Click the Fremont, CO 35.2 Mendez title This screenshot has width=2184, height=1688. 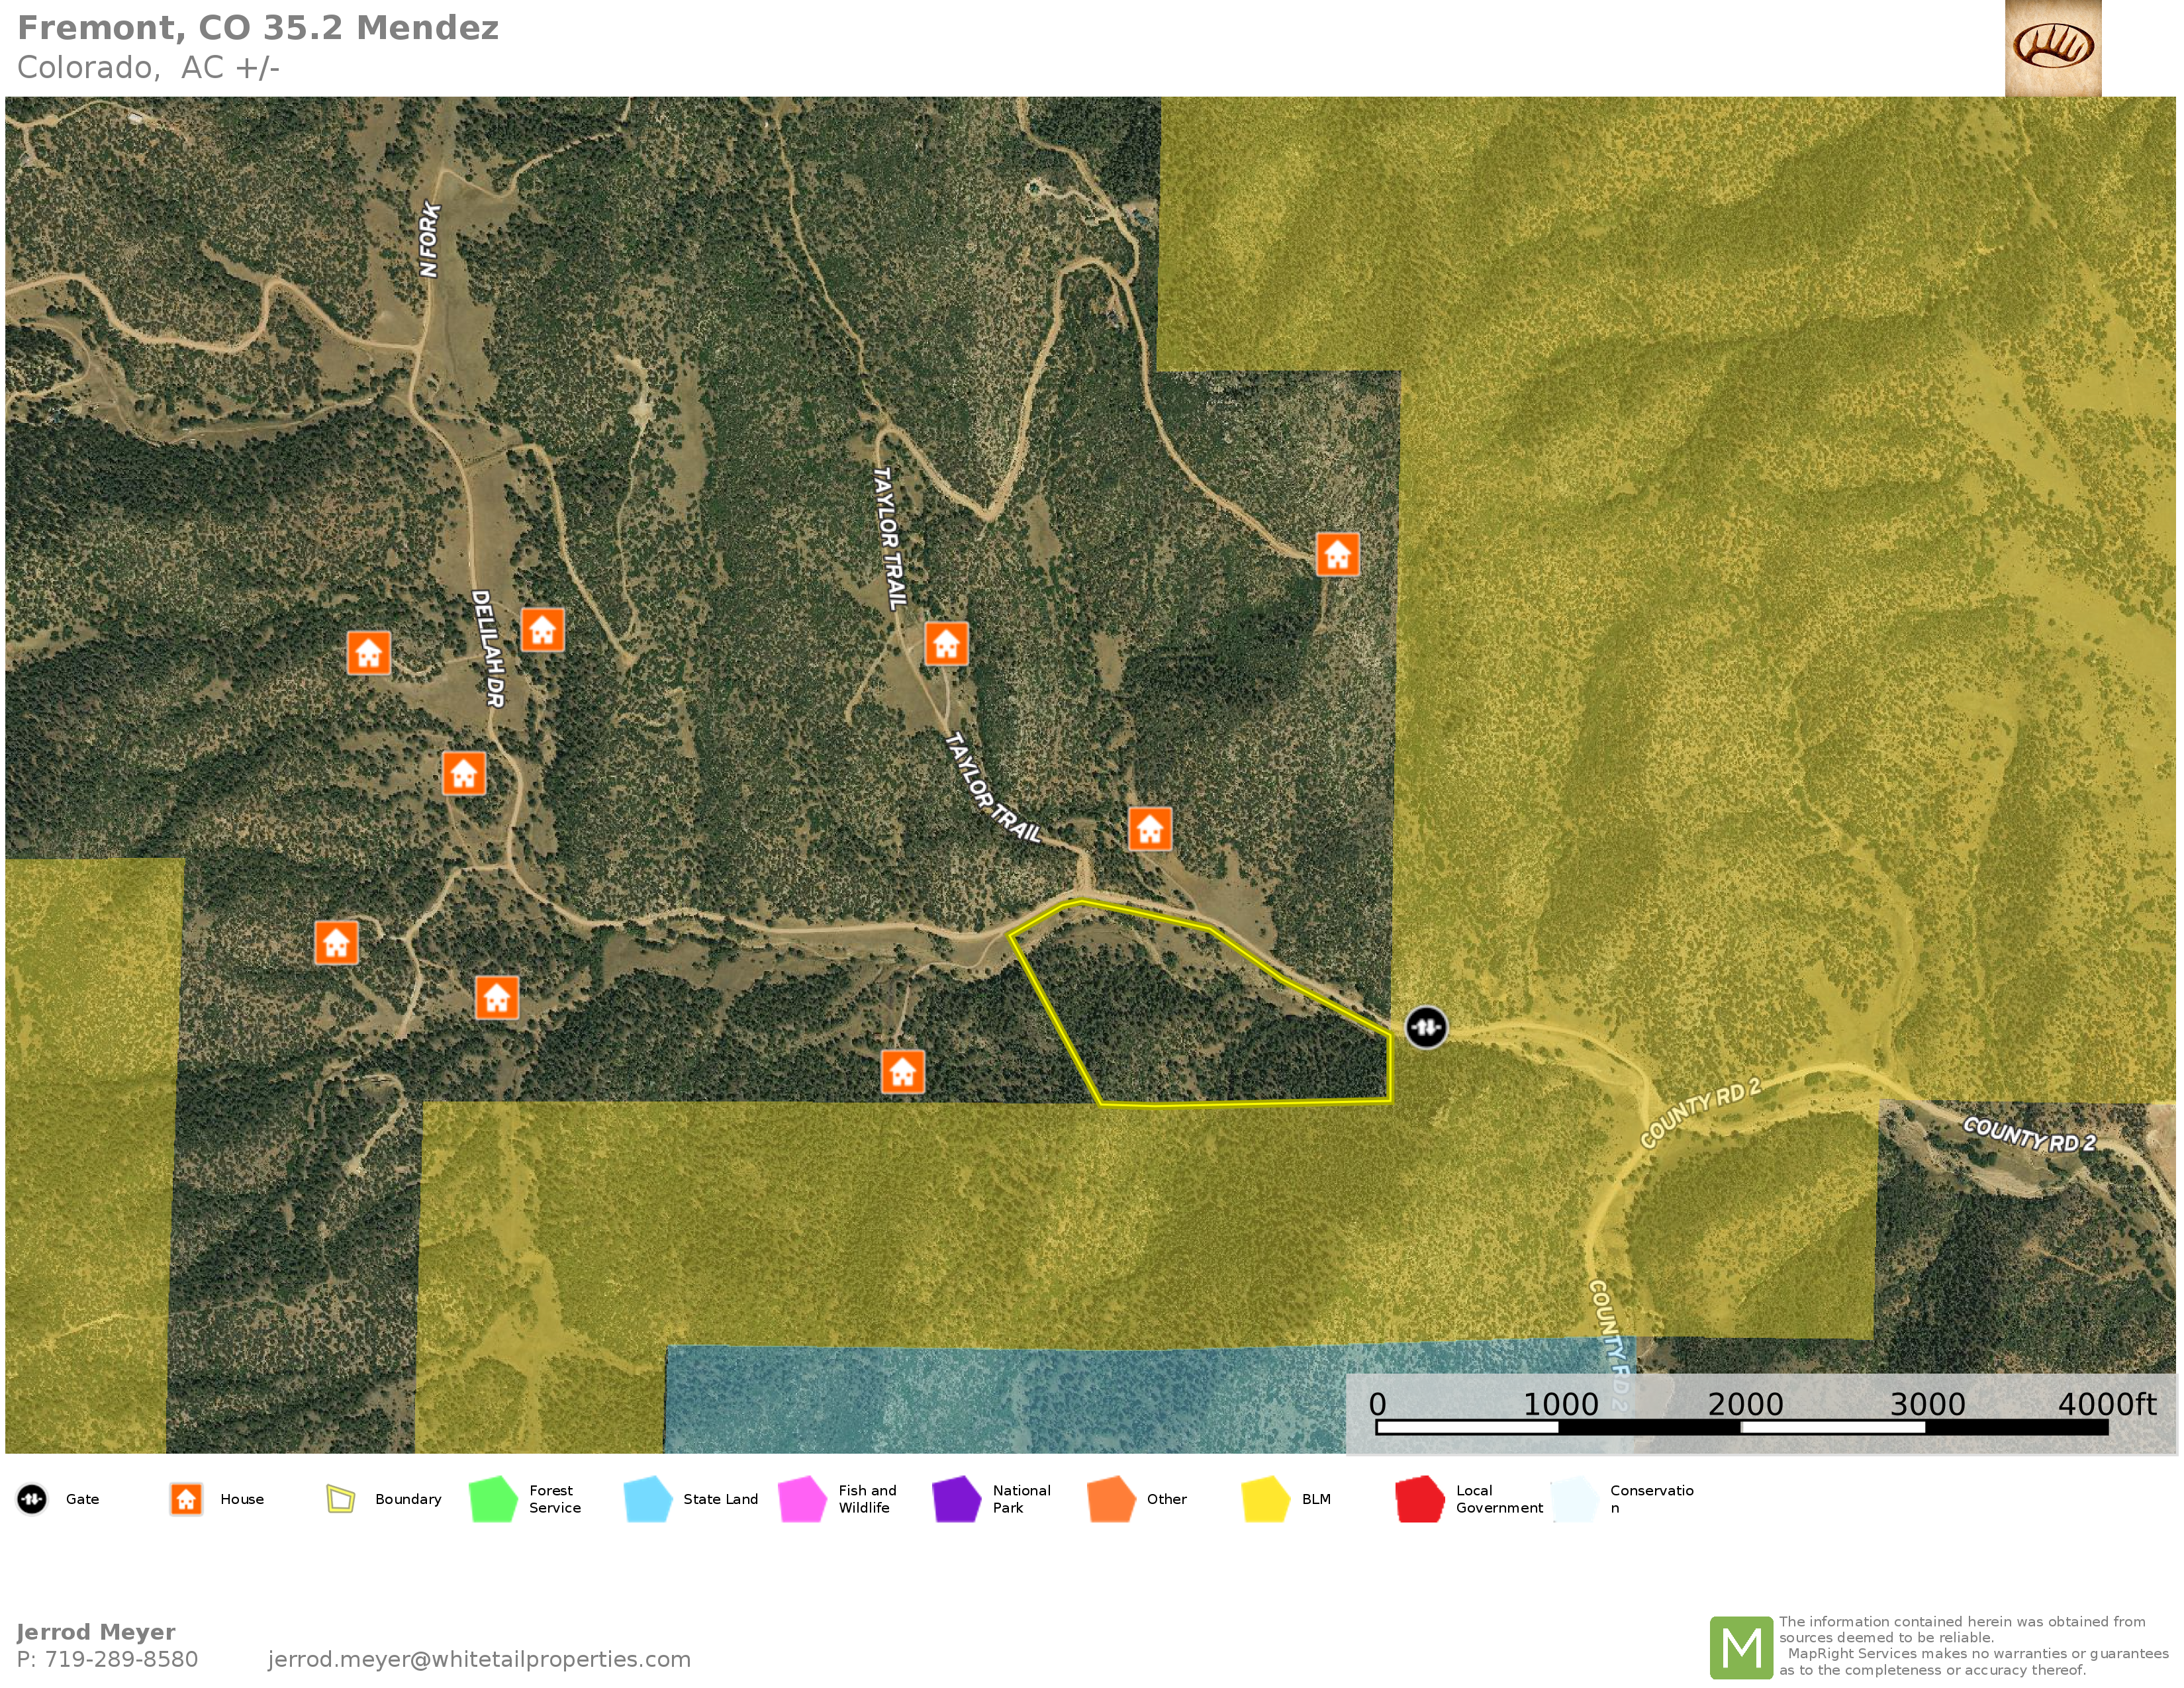[x=258, y=28]
